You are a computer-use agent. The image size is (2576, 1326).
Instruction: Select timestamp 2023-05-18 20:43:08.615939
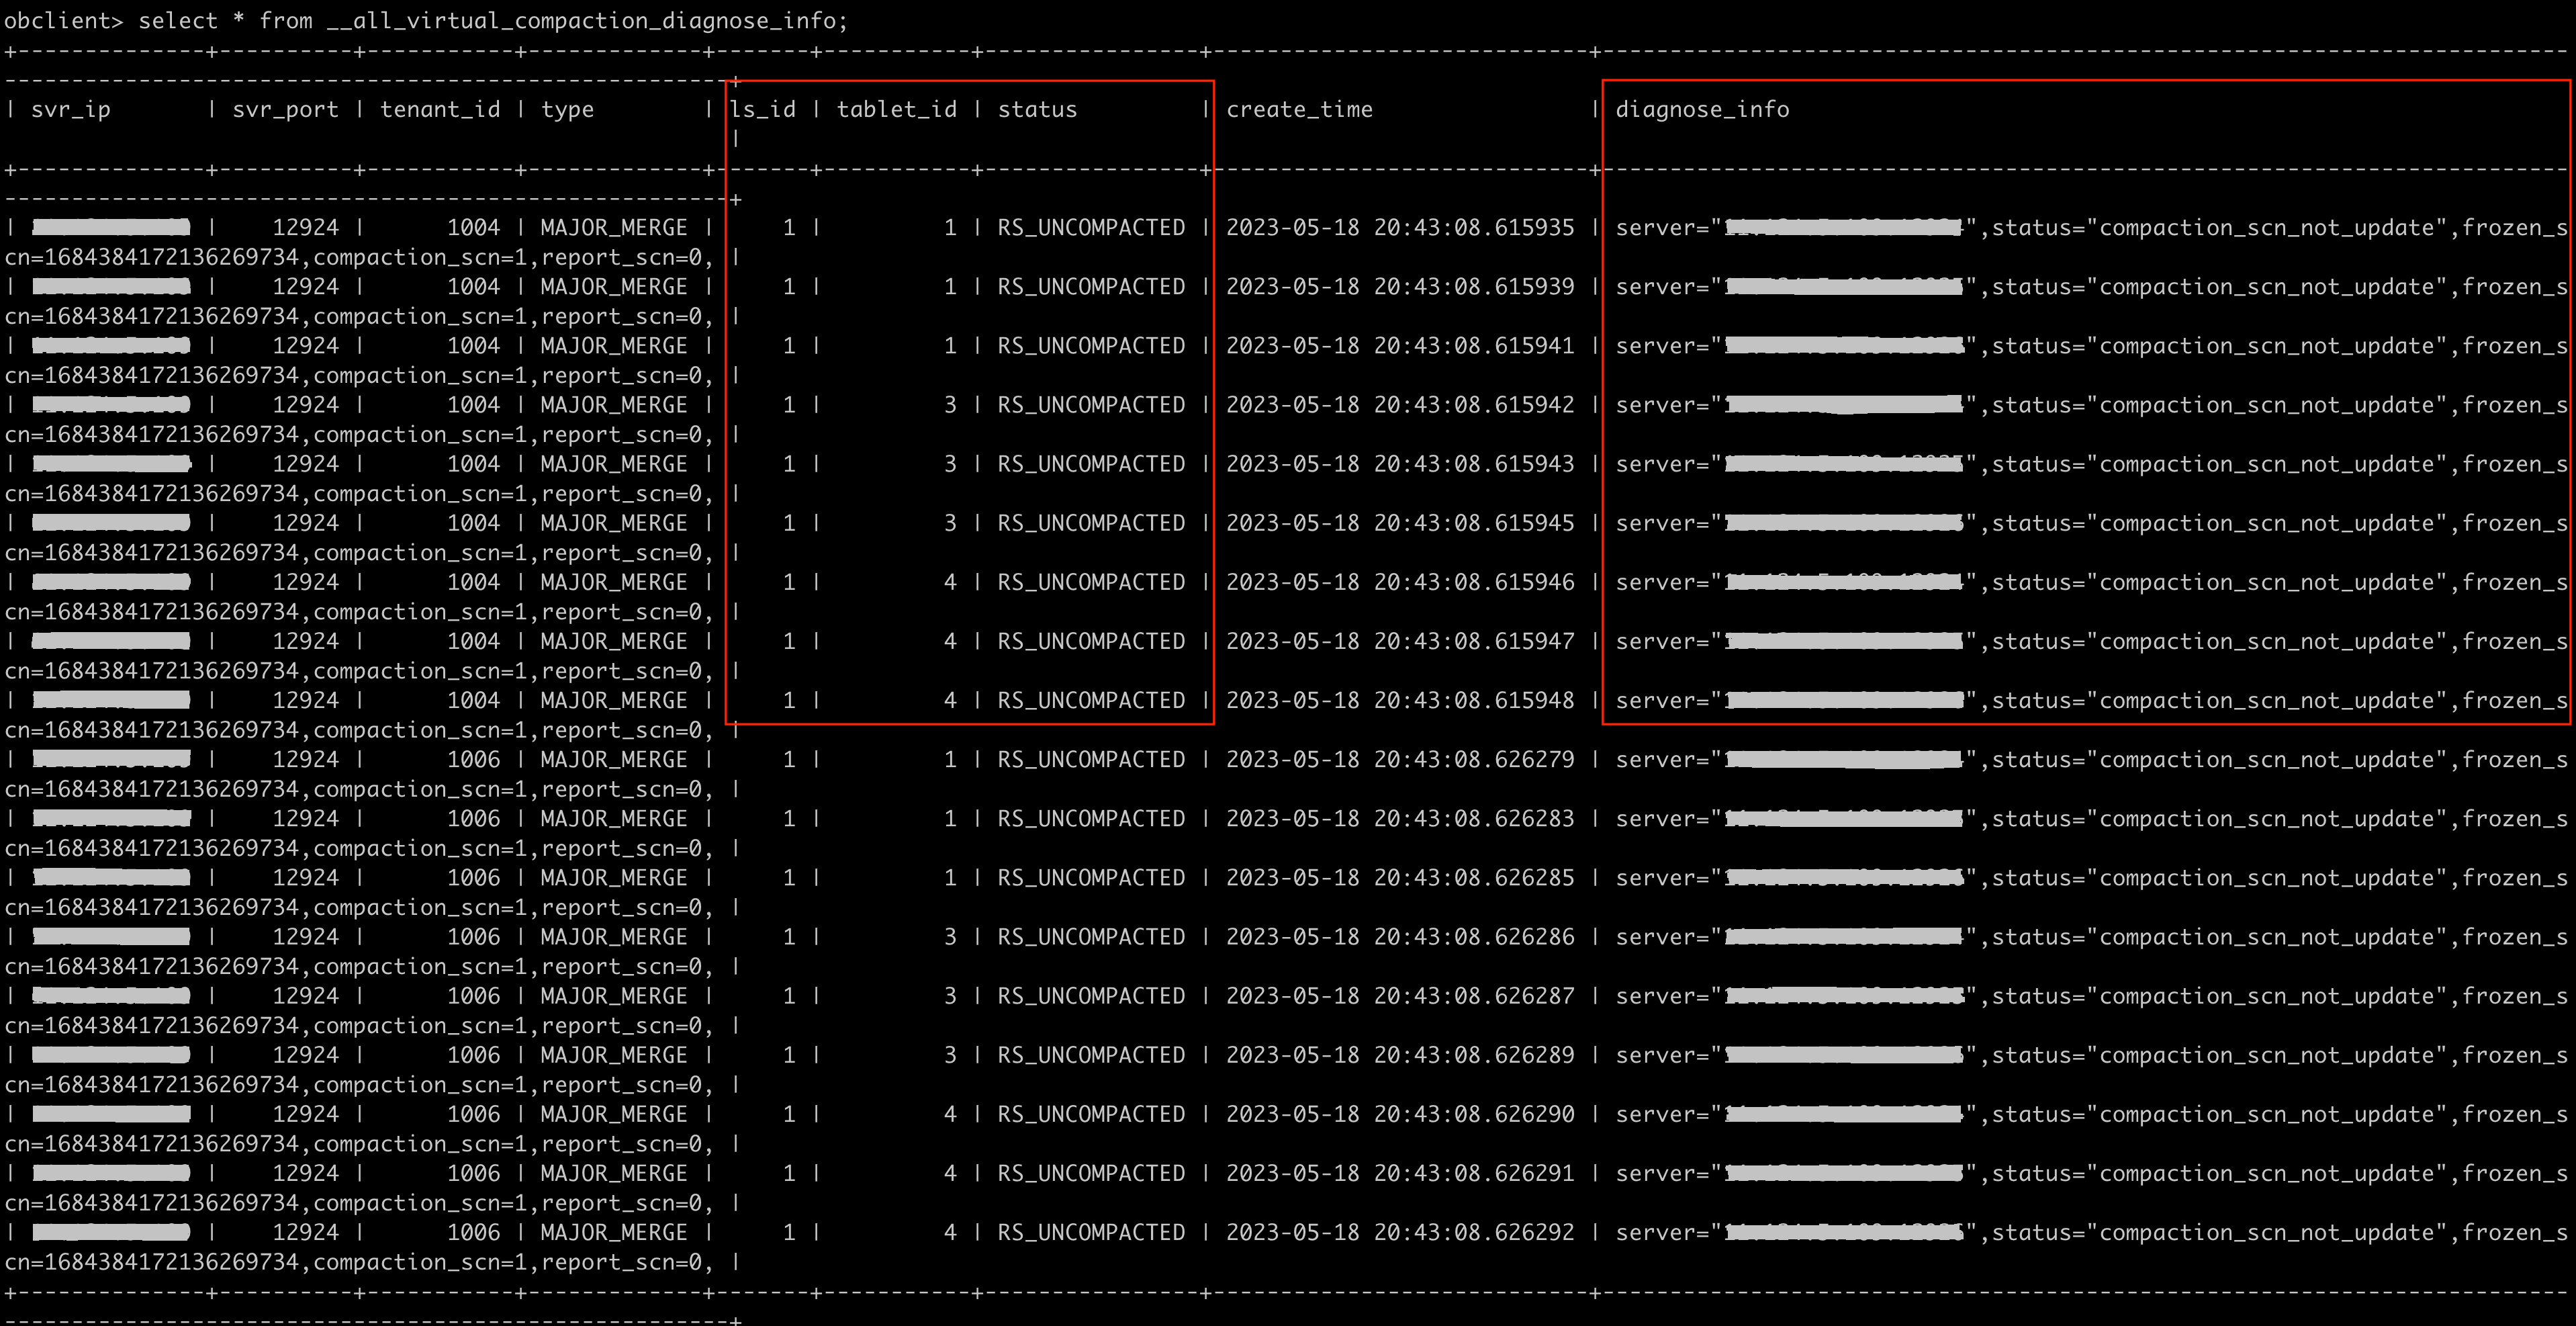tap(1400, 287)
